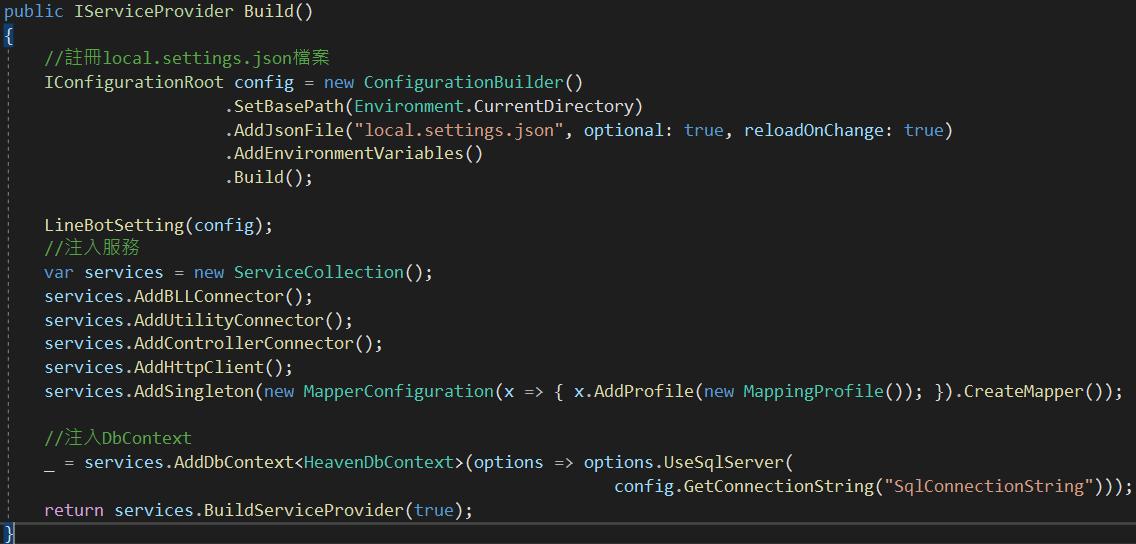
Task: Click the AddHttpClient call
Action: point(199,367)
